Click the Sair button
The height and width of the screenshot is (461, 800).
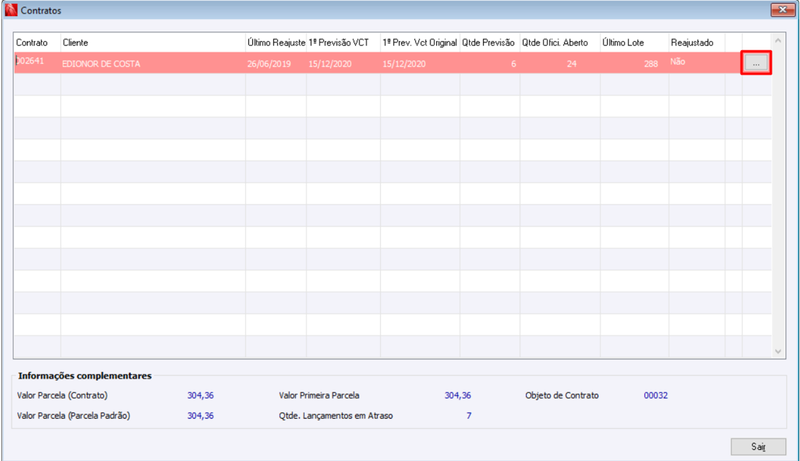[x=758, y=447]
